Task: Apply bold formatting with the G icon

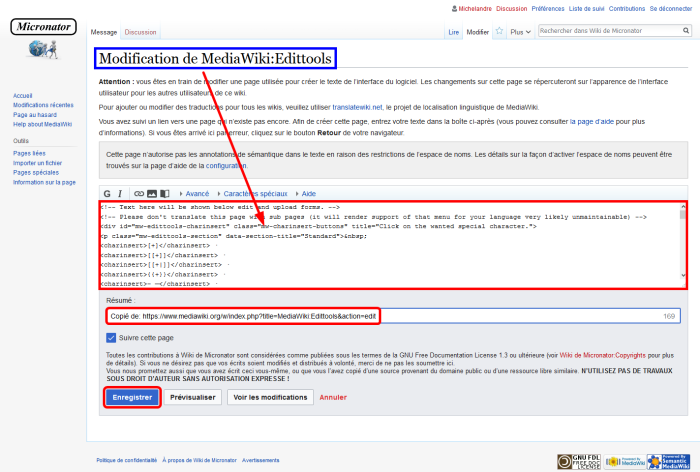Action: point(107,194)
